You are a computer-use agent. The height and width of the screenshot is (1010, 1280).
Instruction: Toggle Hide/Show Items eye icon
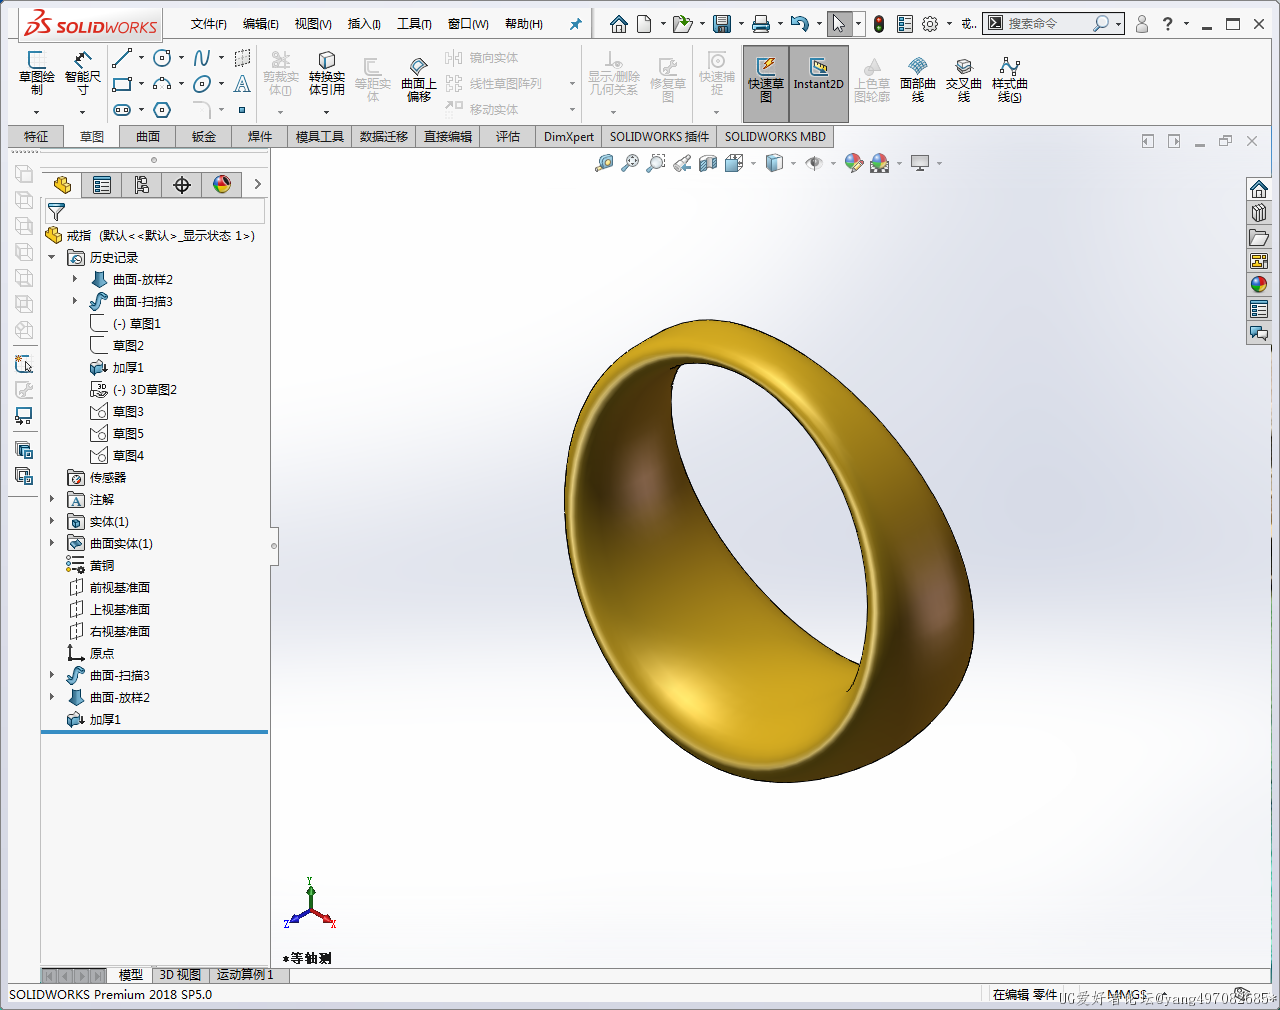(x=814, y=163)
